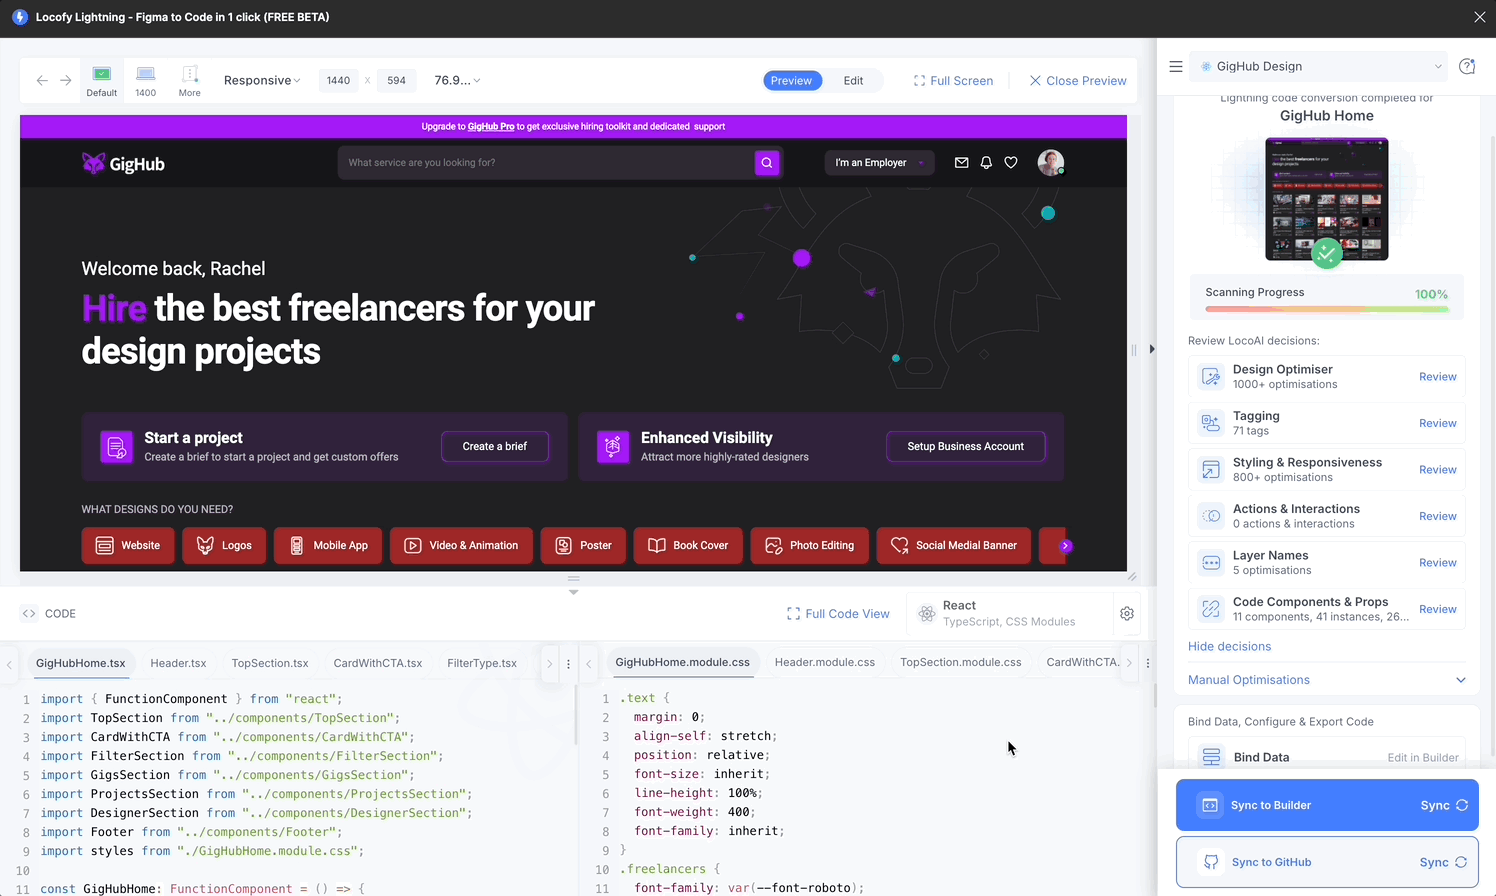This screenshot has width=1496, height=896.
Task: Open the TSX tabs kebab menu
Action: (x=569, y=664)
